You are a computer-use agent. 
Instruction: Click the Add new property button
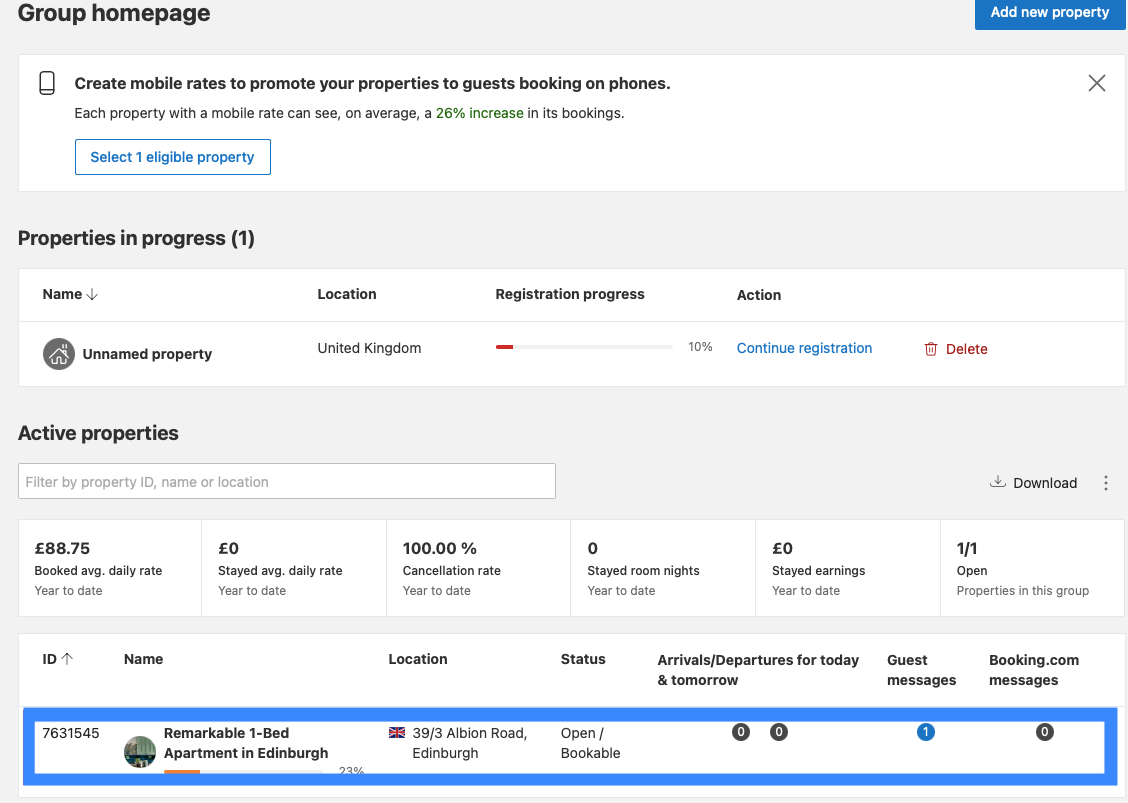point(1049,13)
